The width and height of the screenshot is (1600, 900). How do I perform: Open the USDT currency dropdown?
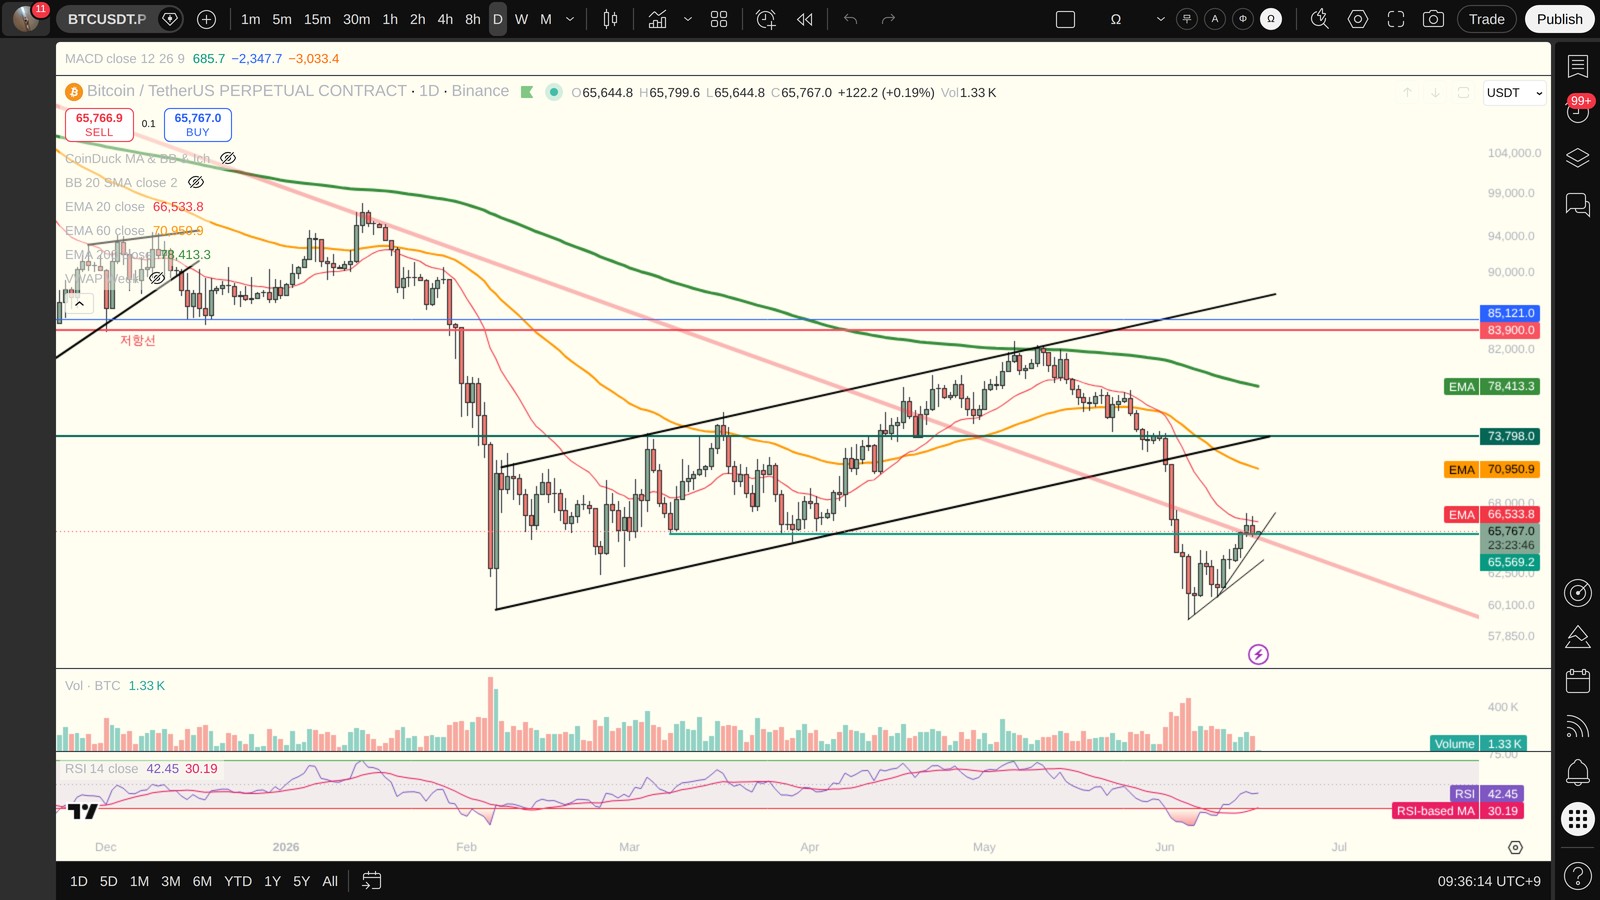[1515, 93]
